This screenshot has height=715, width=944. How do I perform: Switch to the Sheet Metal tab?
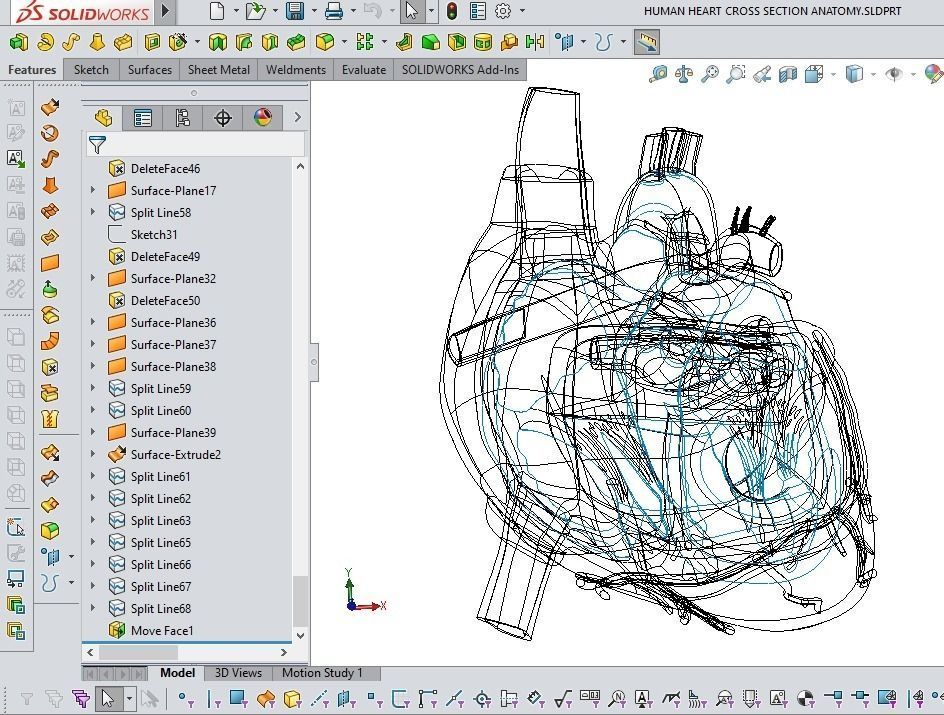[x=219, y=70]
